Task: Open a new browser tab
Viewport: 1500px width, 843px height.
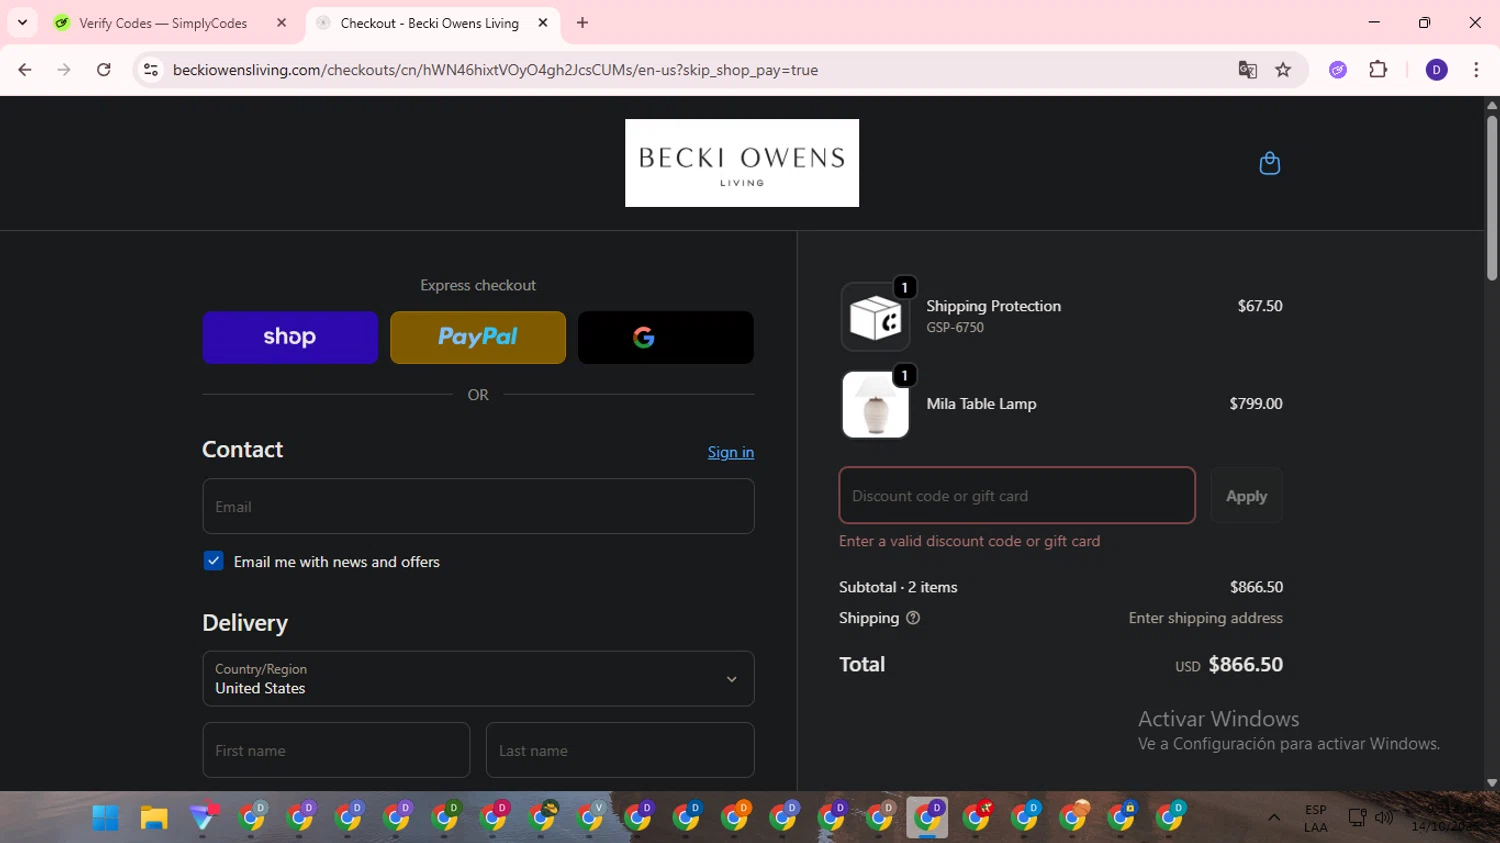Action: 583,22
